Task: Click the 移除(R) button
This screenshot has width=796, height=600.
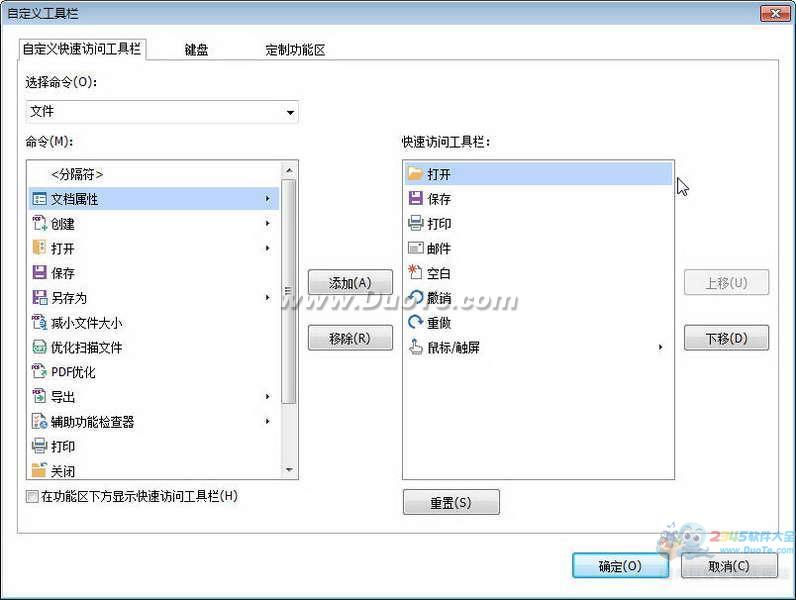Action: point(350,338)
